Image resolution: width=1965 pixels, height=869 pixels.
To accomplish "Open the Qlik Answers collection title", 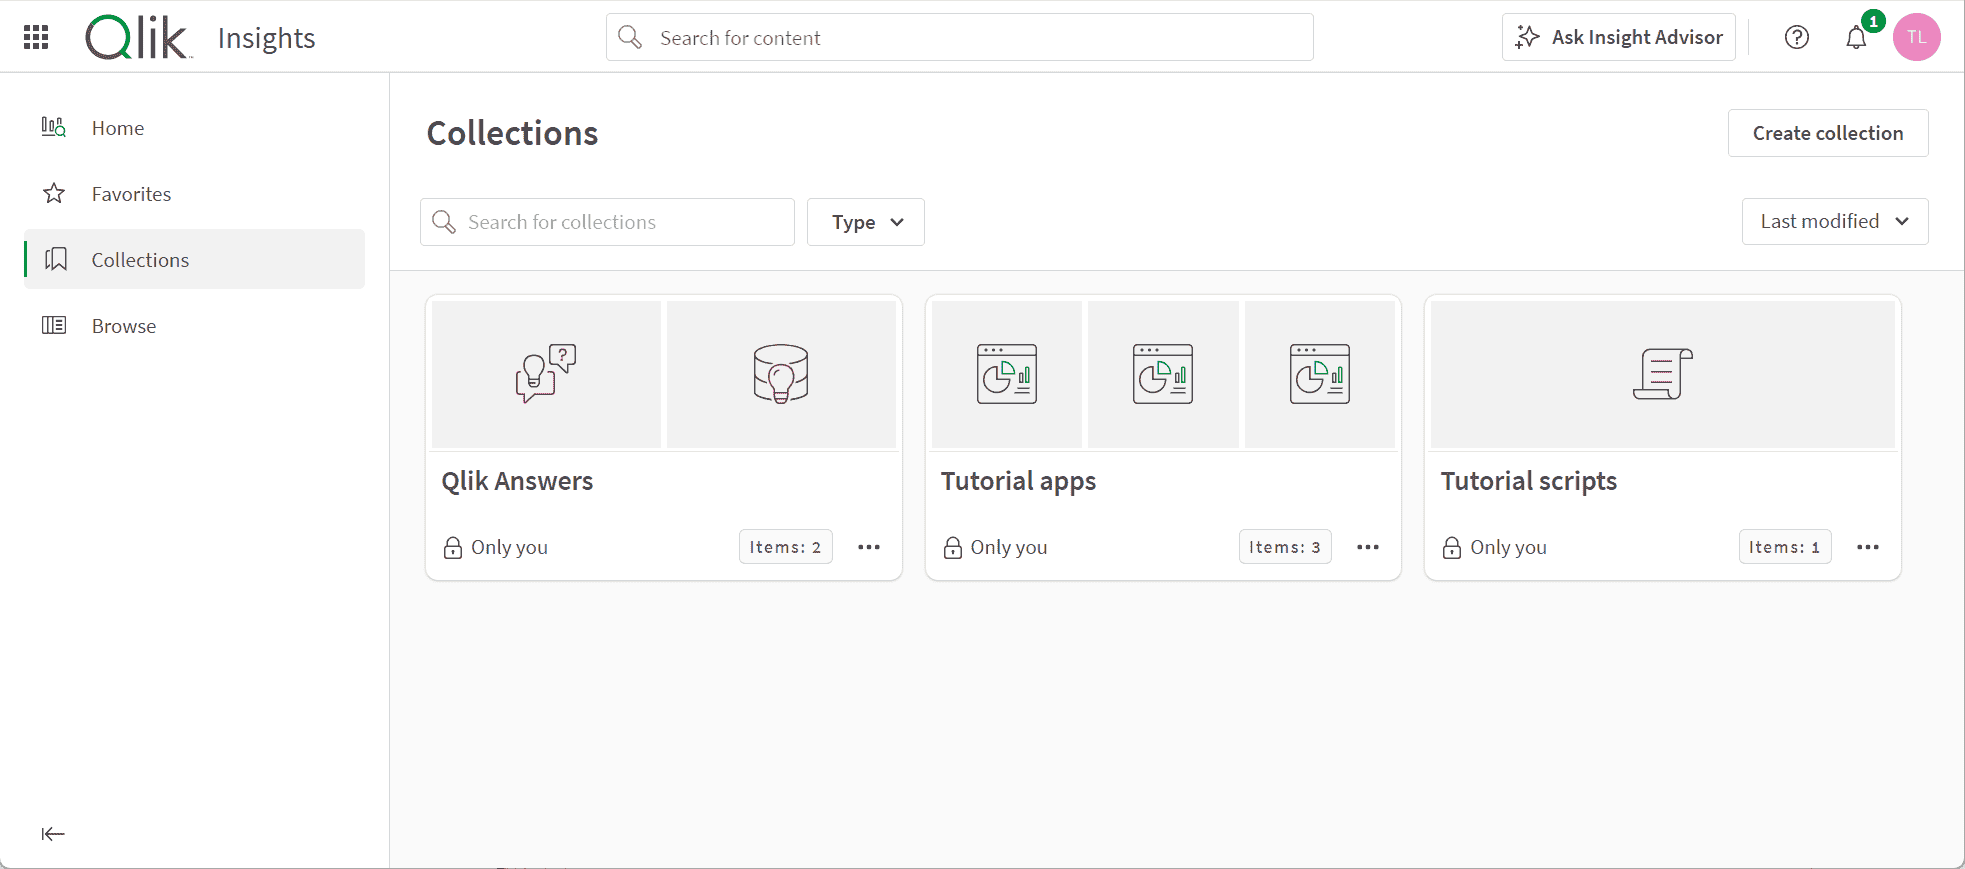I will click(x=517, y=481).
